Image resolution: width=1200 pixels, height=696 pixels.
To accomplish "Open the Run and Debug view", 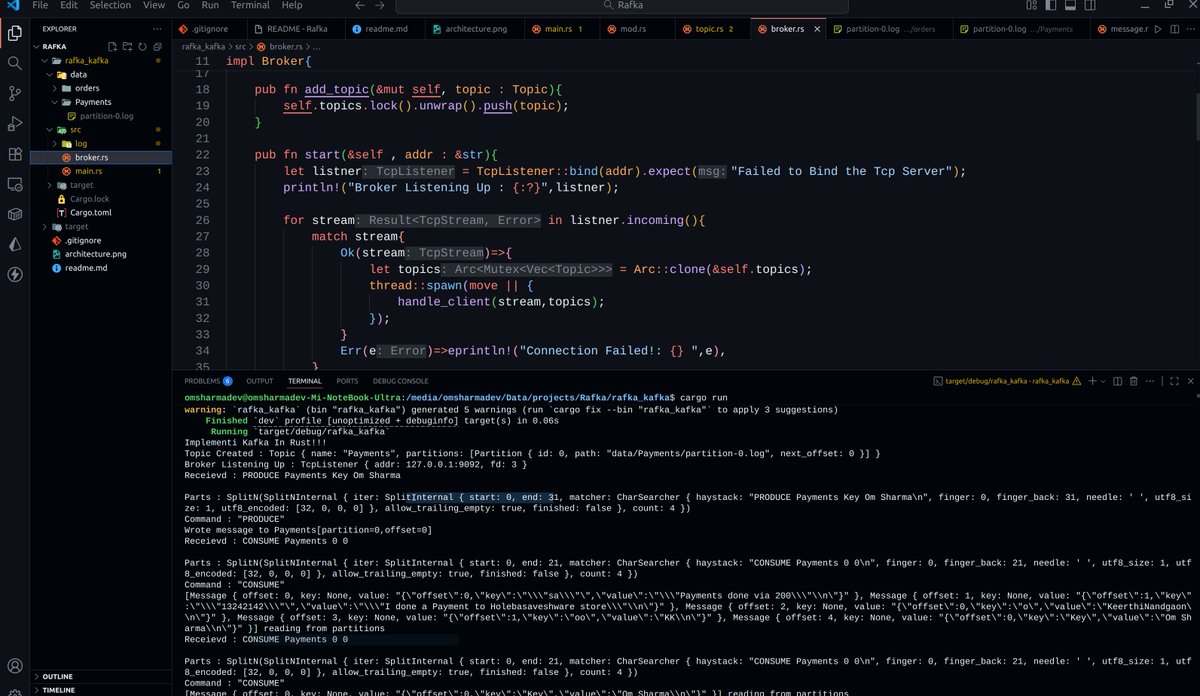I will click(x=15, y=124).
